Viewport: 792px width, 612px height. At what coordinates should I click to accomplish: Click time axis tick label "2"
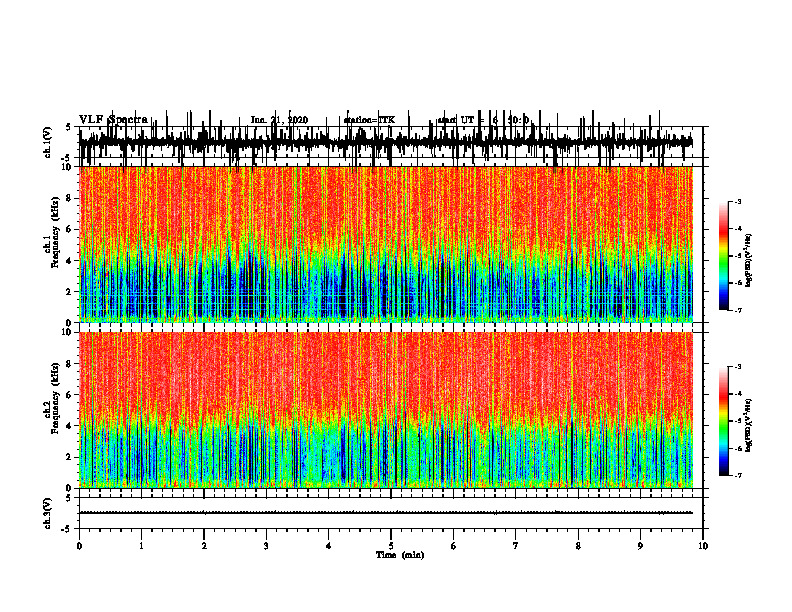pyautogui.click(x=204, y=546)
